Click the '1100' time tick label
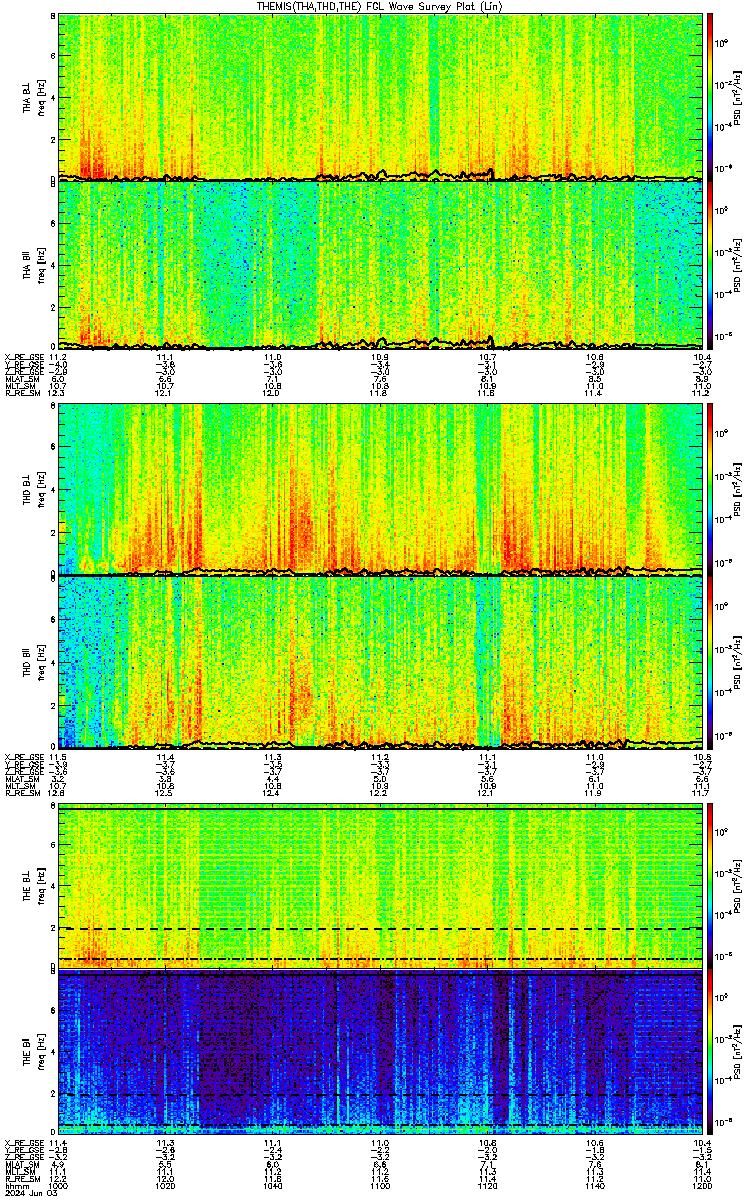Screen dimensions: 750x1200 coord(380,1185)
